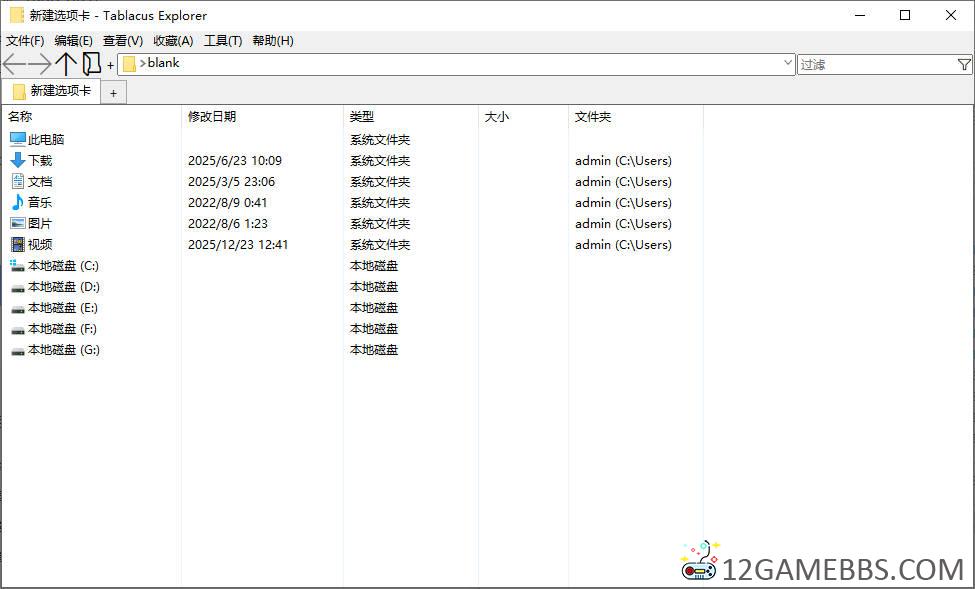Click inside the 过滤 filter input box

click(870, 63)
